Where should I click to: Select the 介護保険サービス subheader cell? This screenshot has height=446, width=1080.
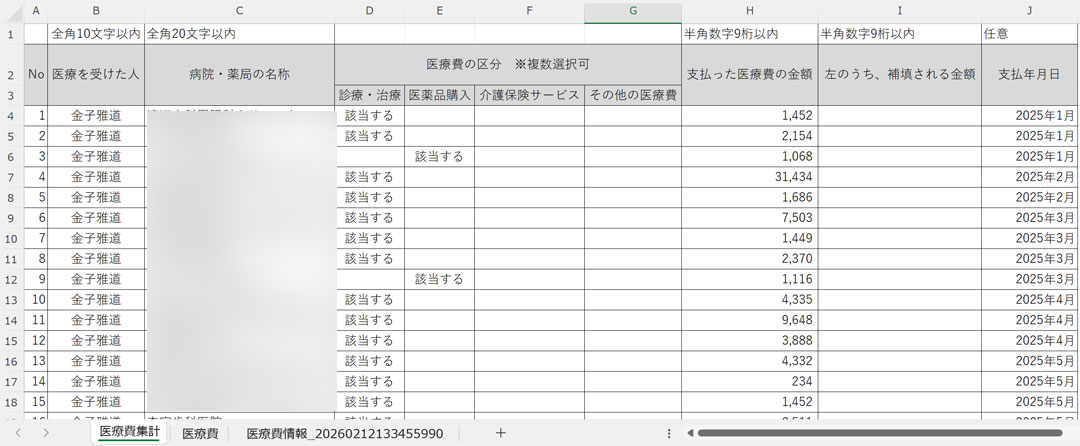529,96
